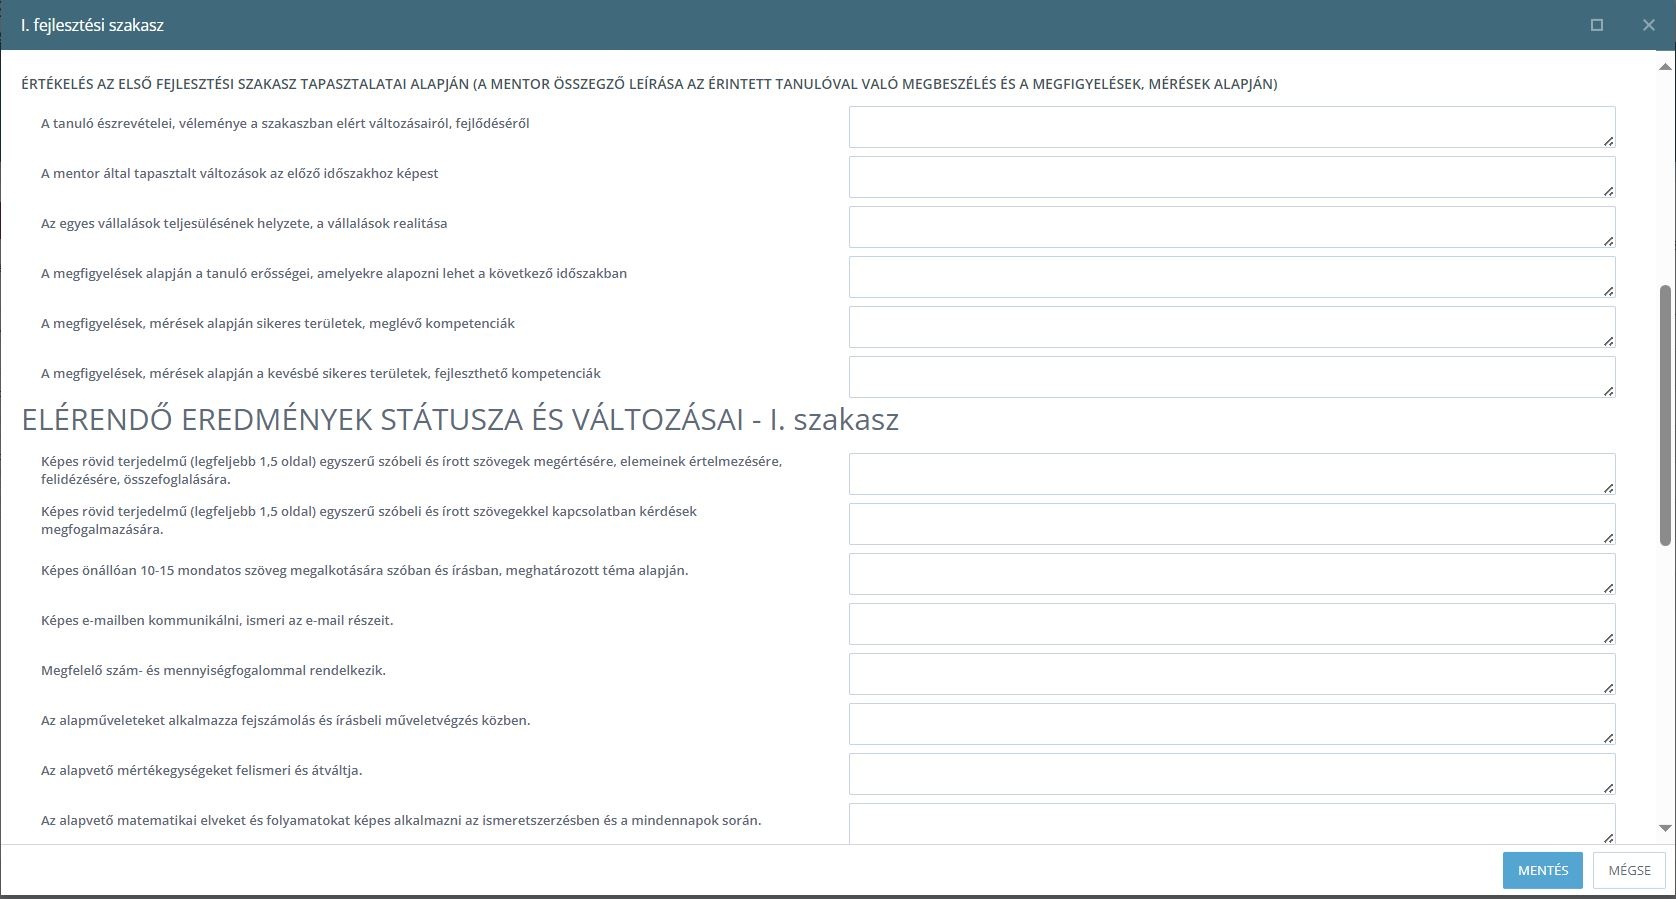Focus the 'Képes e-mailben kommunikálni' field

tap(1232, 624)
